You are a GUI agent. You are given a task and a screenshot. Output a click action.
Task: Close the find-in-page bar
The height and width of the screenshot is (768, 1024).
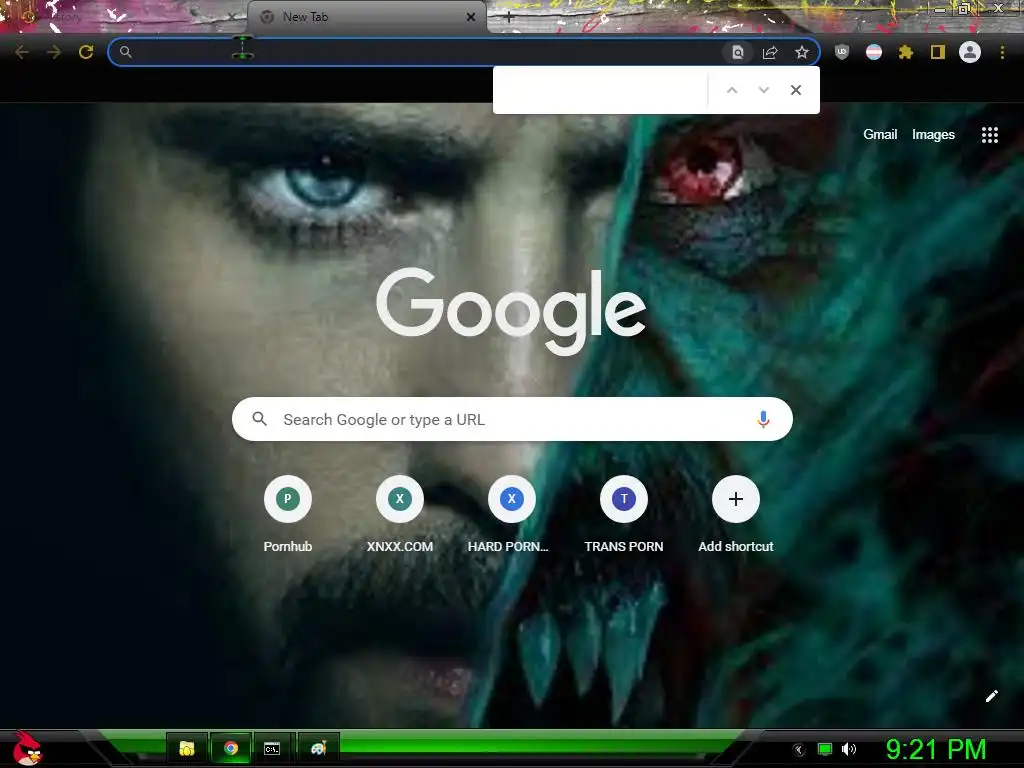pos(795,90)
